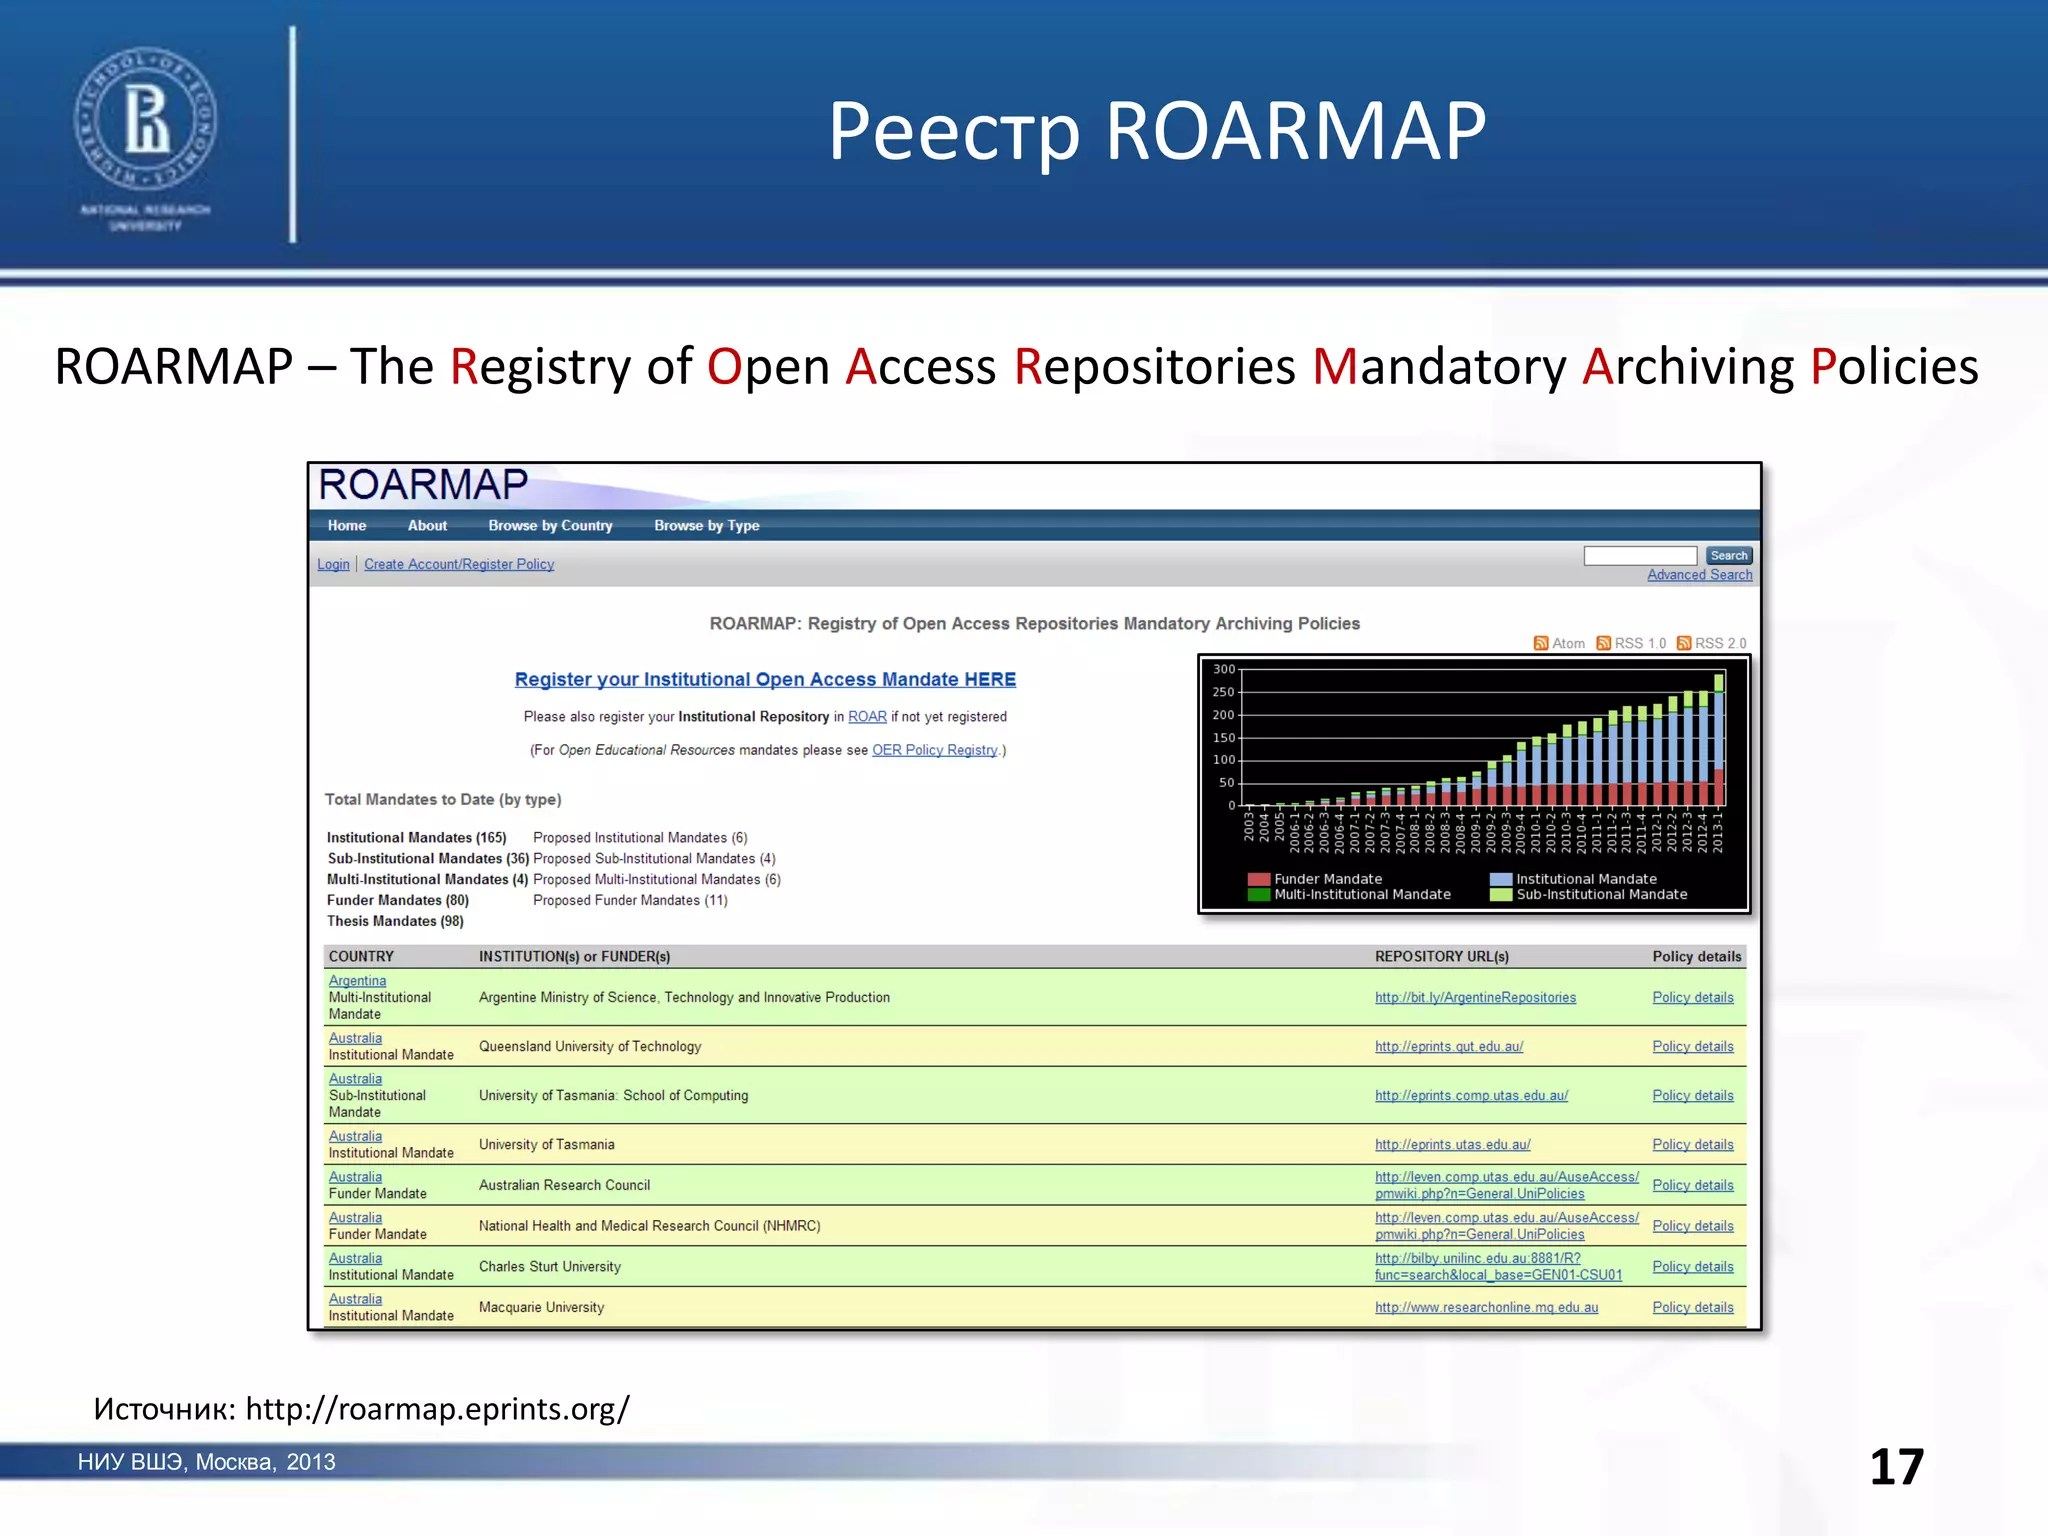Click the ROARMAP site logo
Screen dimensions: 2048x1536
tap(423, 485)
